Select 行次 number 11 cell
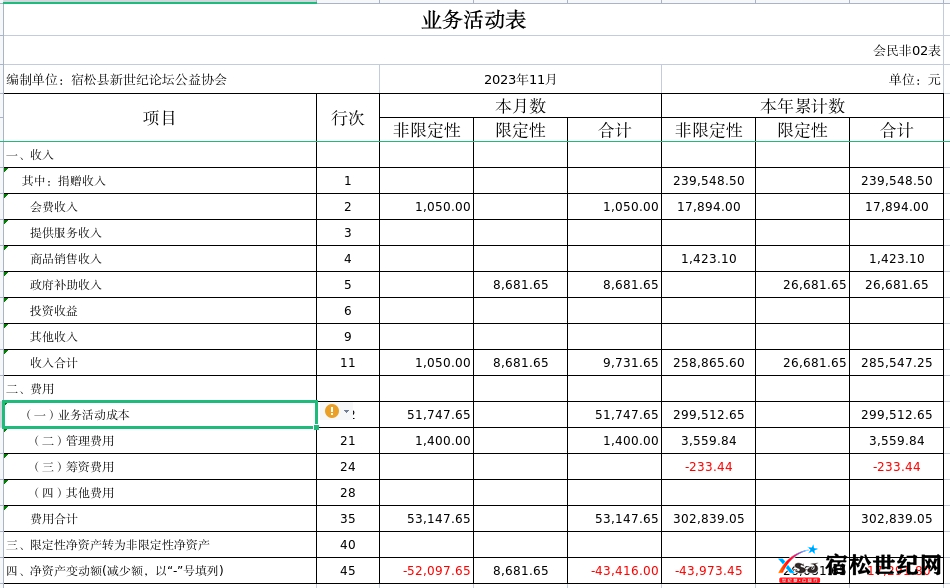 348,363
